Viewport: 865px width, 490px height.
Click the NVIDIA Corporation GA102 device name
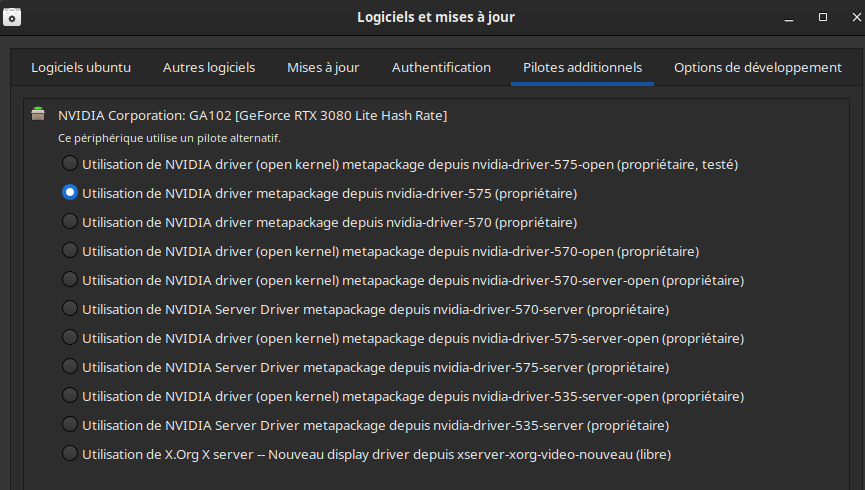[x=253, y=115]
